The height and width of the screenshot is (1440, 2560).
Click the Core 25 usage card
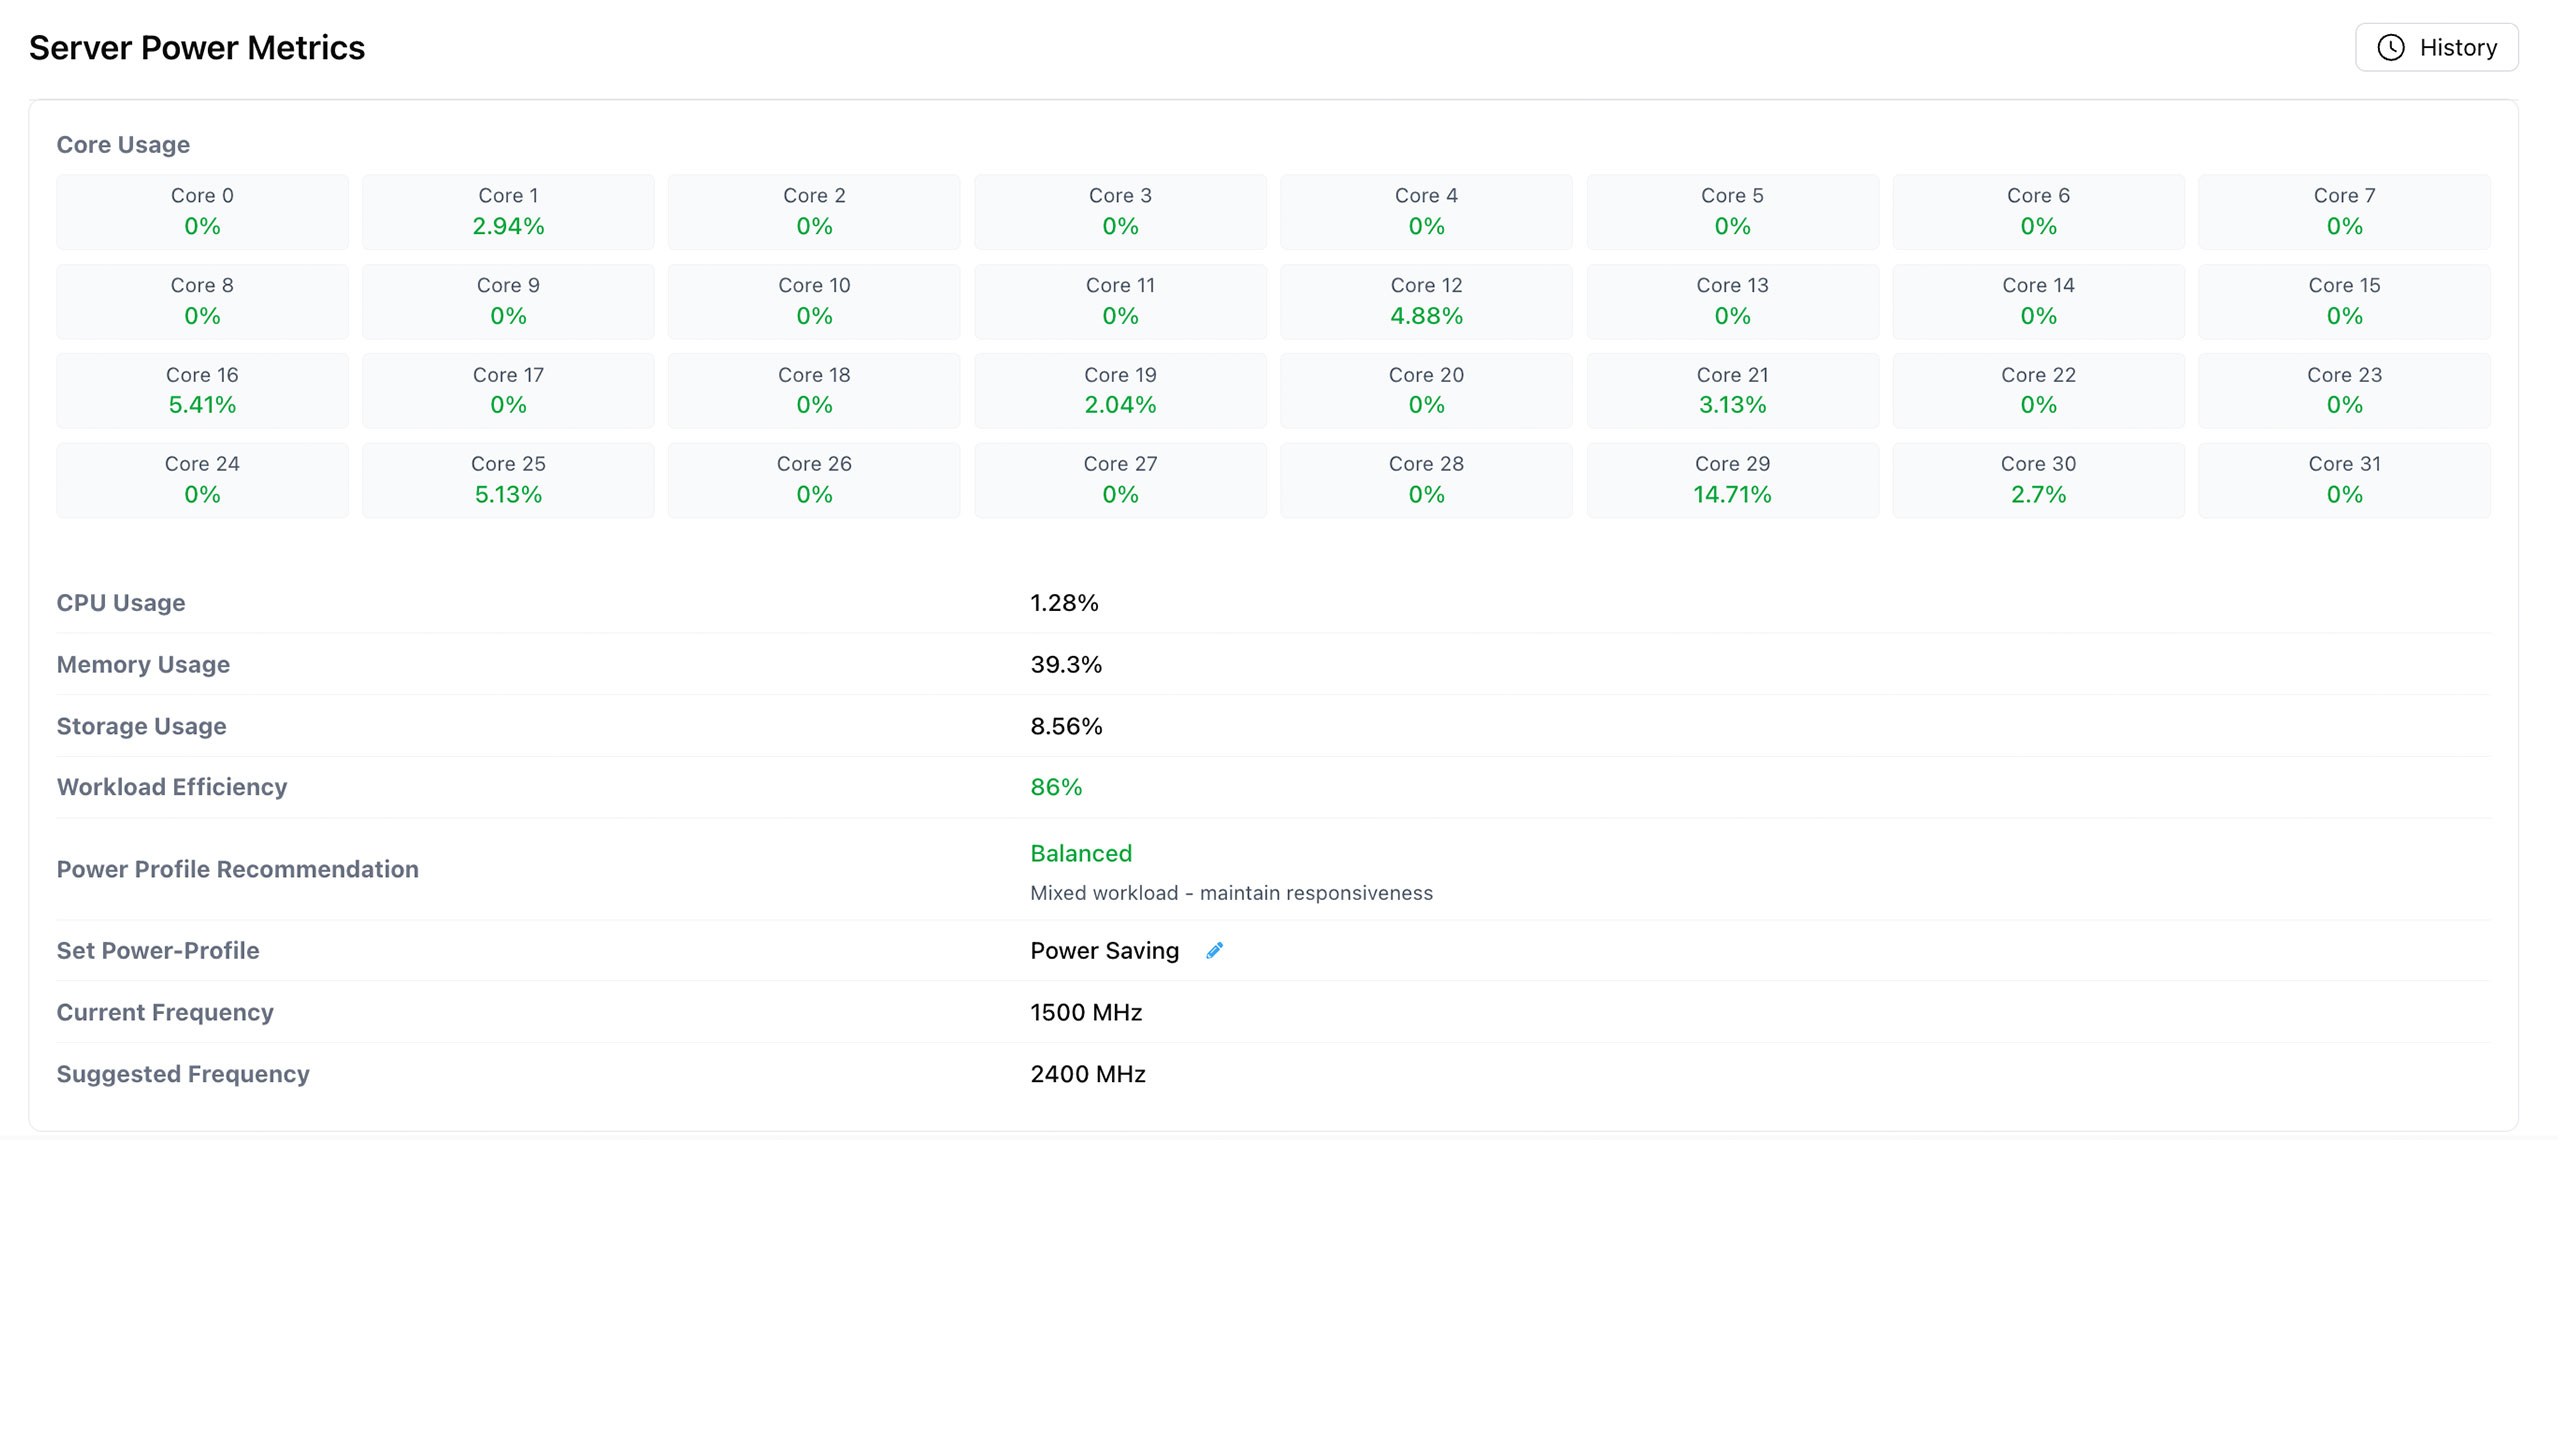[x=508, y=480]
